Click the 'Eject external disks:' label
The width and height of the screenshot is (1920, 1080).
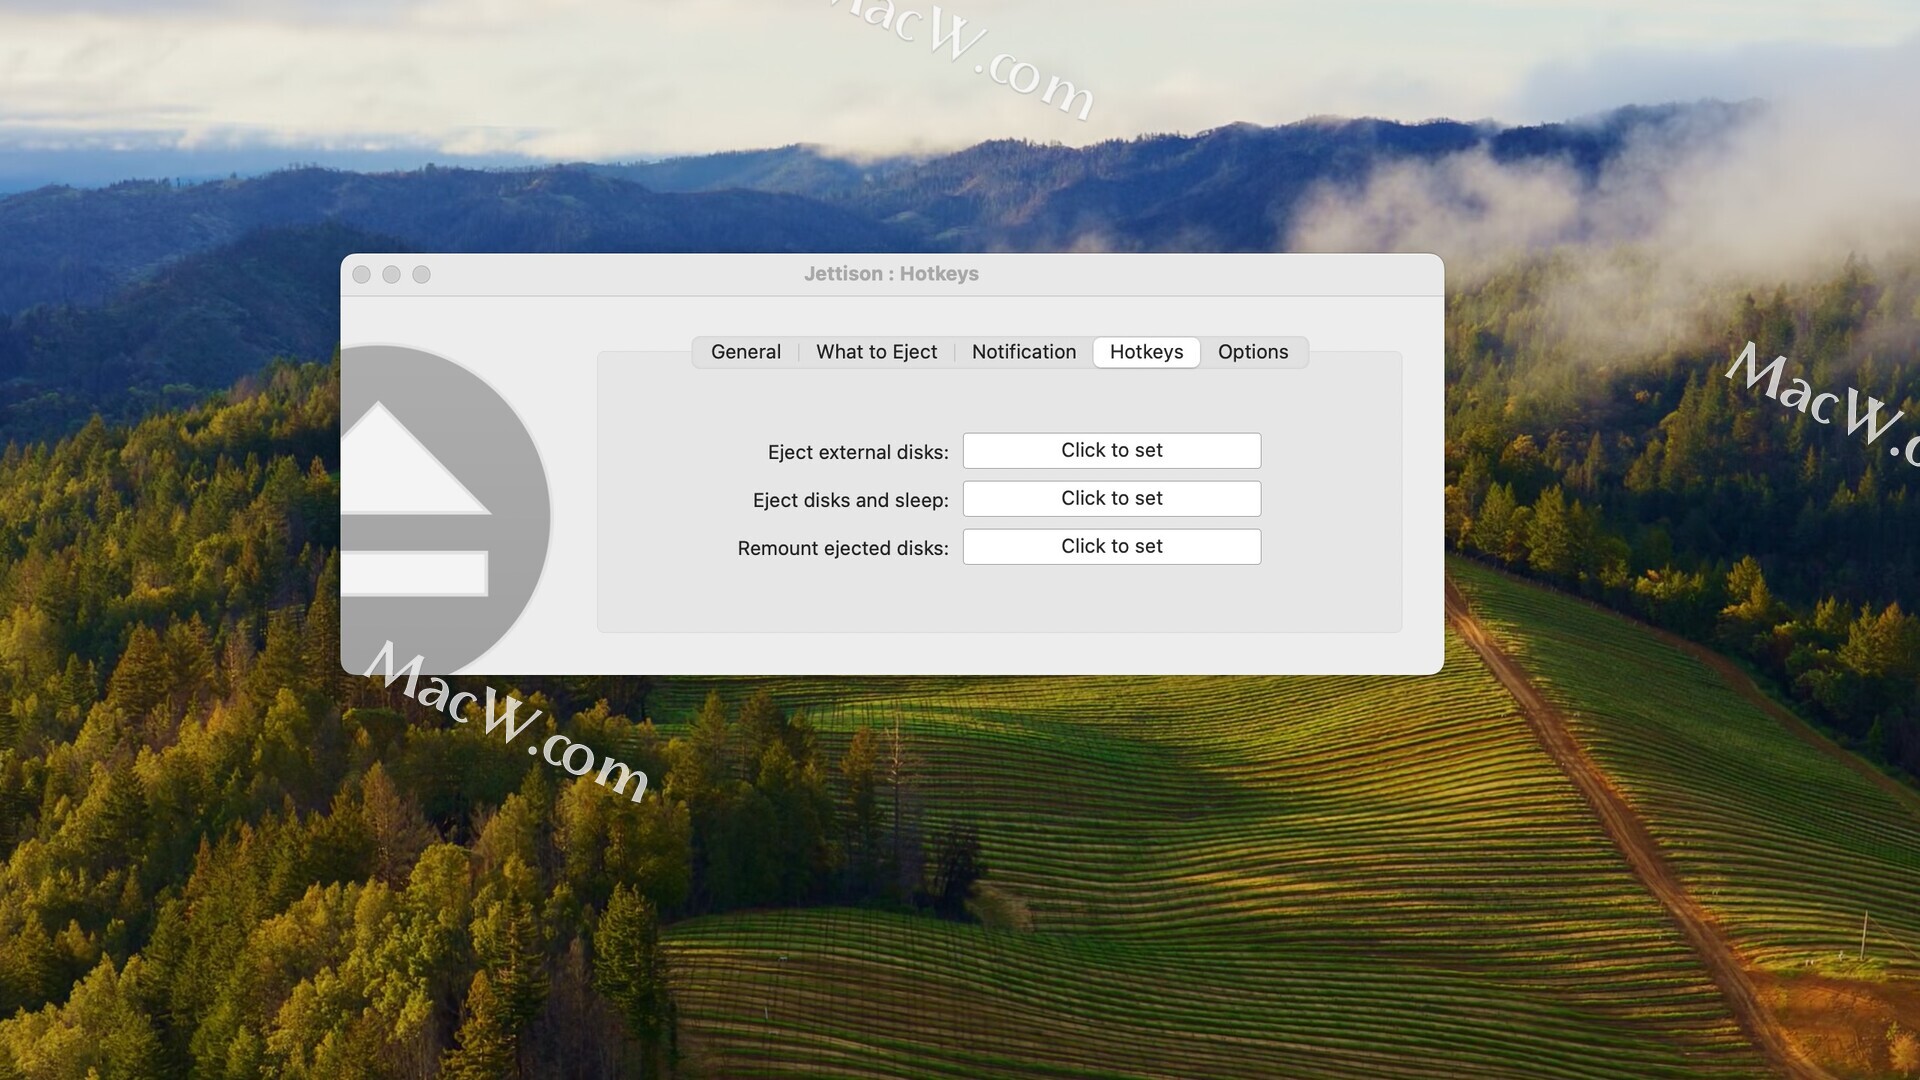tap(857, 452)
